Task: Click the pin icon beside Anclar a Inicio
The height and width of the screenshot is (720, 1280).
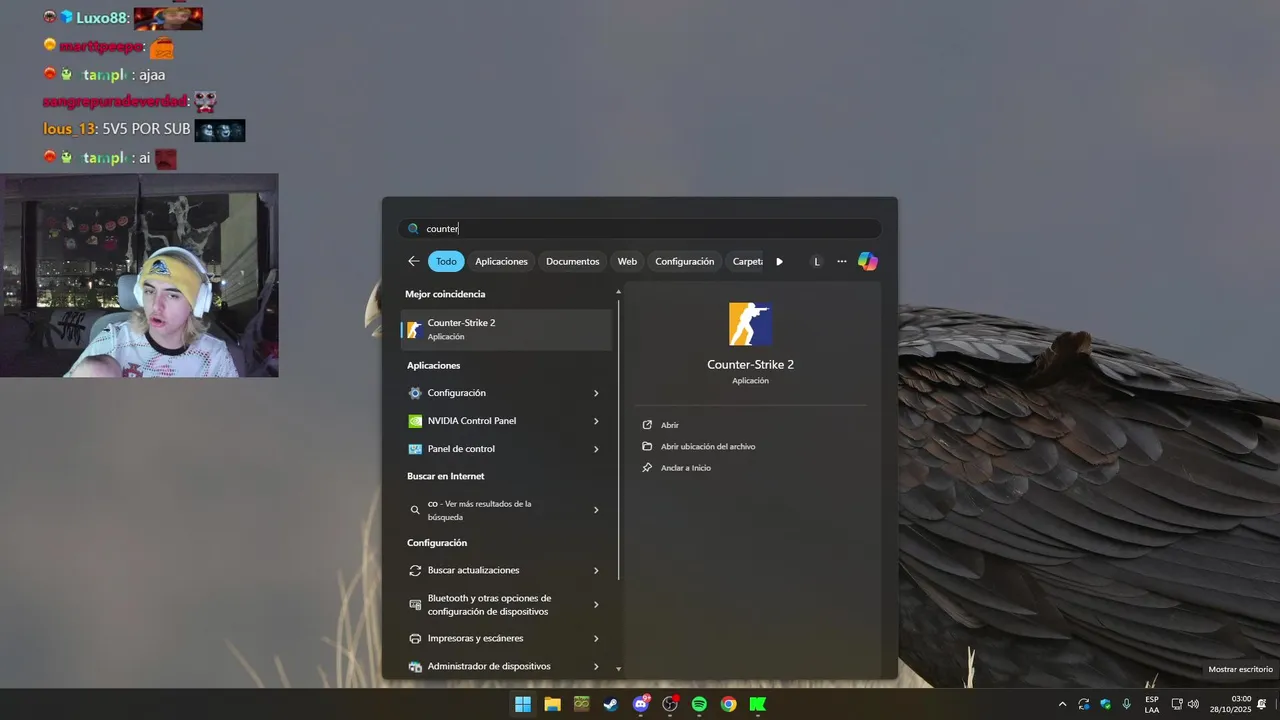Action: [x=647, y=468]
